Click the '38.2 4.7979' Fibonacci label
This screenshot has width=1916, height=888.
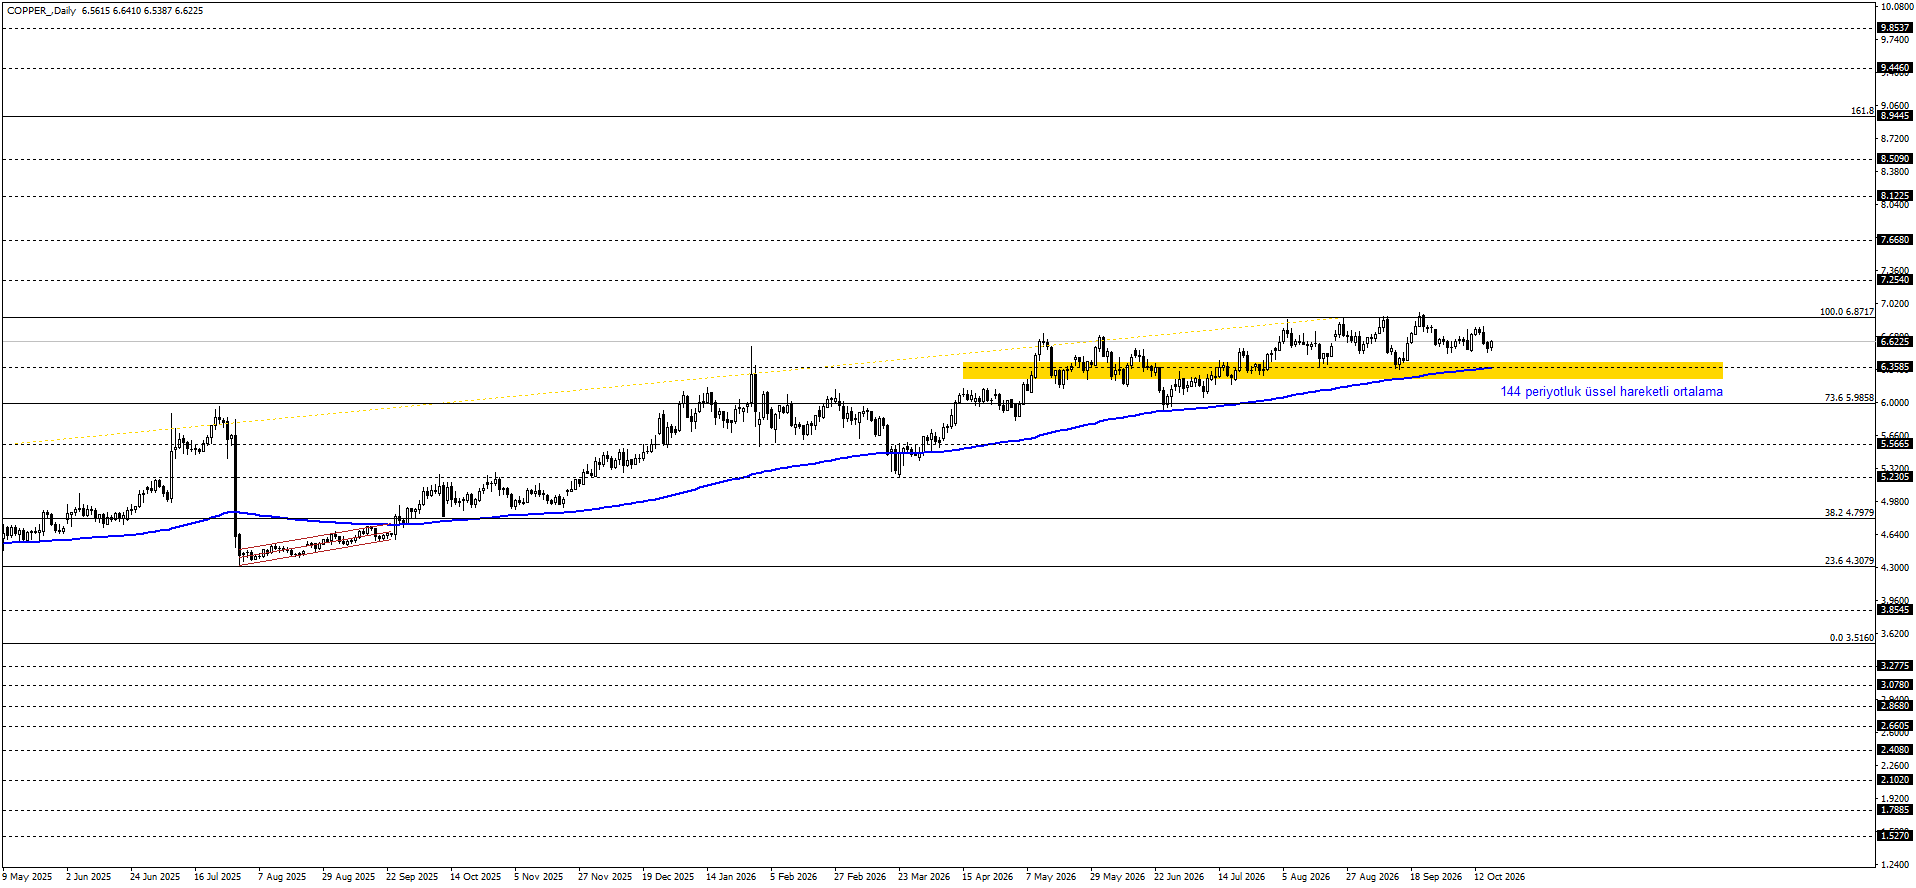click(1849, 513)
